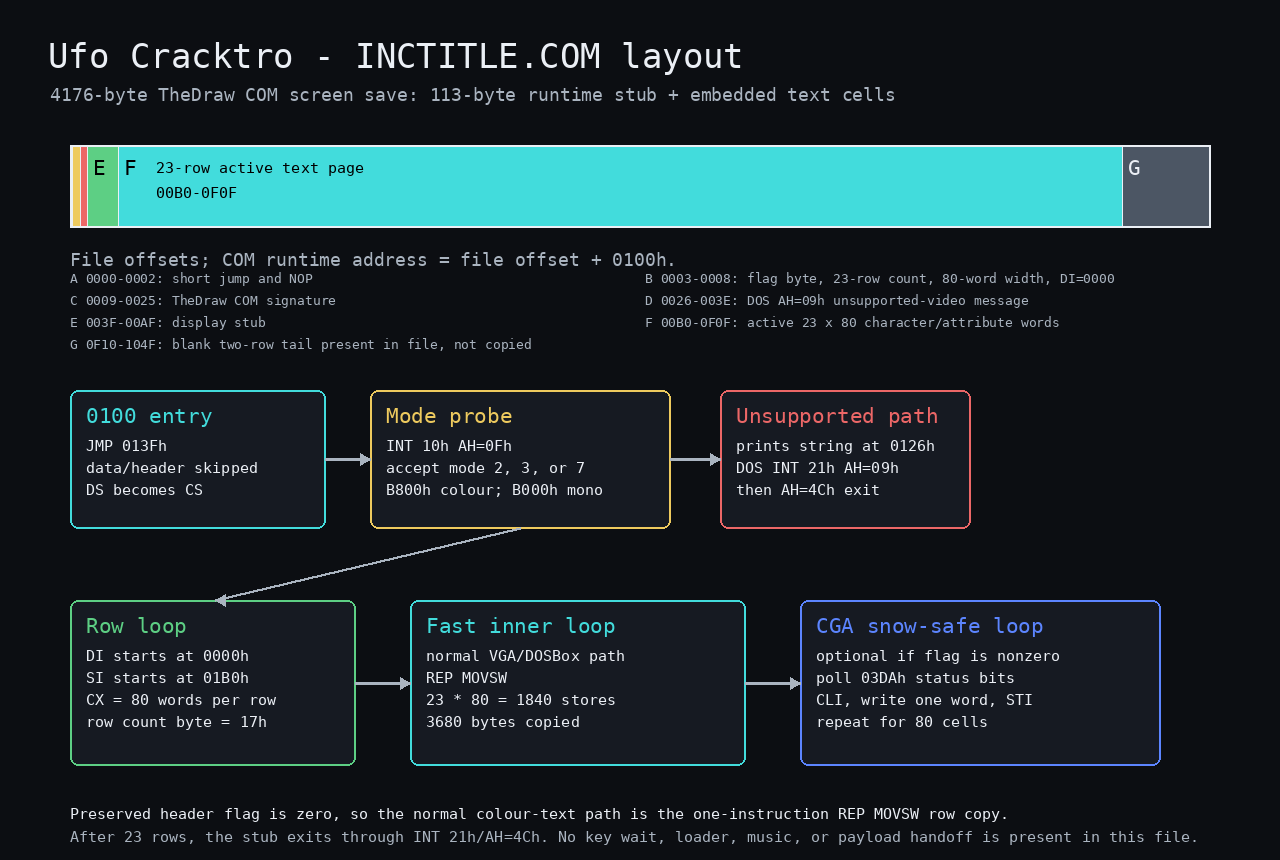
Task: Click the line DI starts at 0000h
Action: pos(167,656)
